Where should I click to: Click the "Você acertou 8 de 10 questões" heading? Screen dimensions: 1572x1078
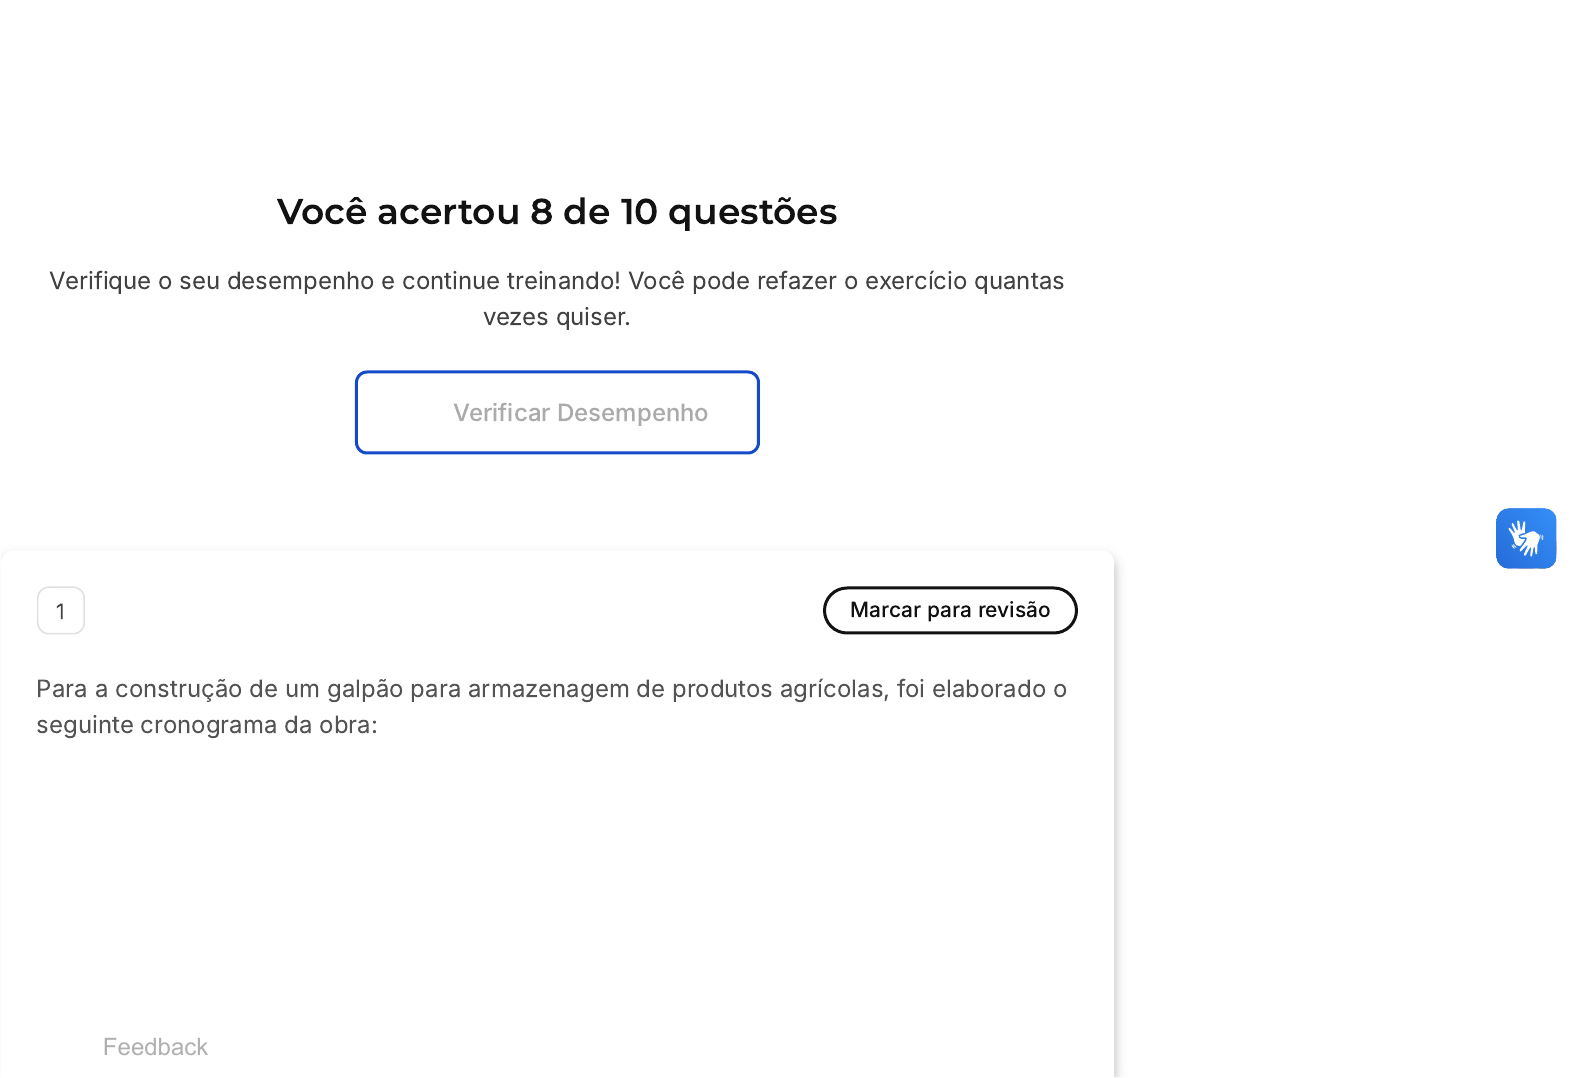[x=556, y=212]
